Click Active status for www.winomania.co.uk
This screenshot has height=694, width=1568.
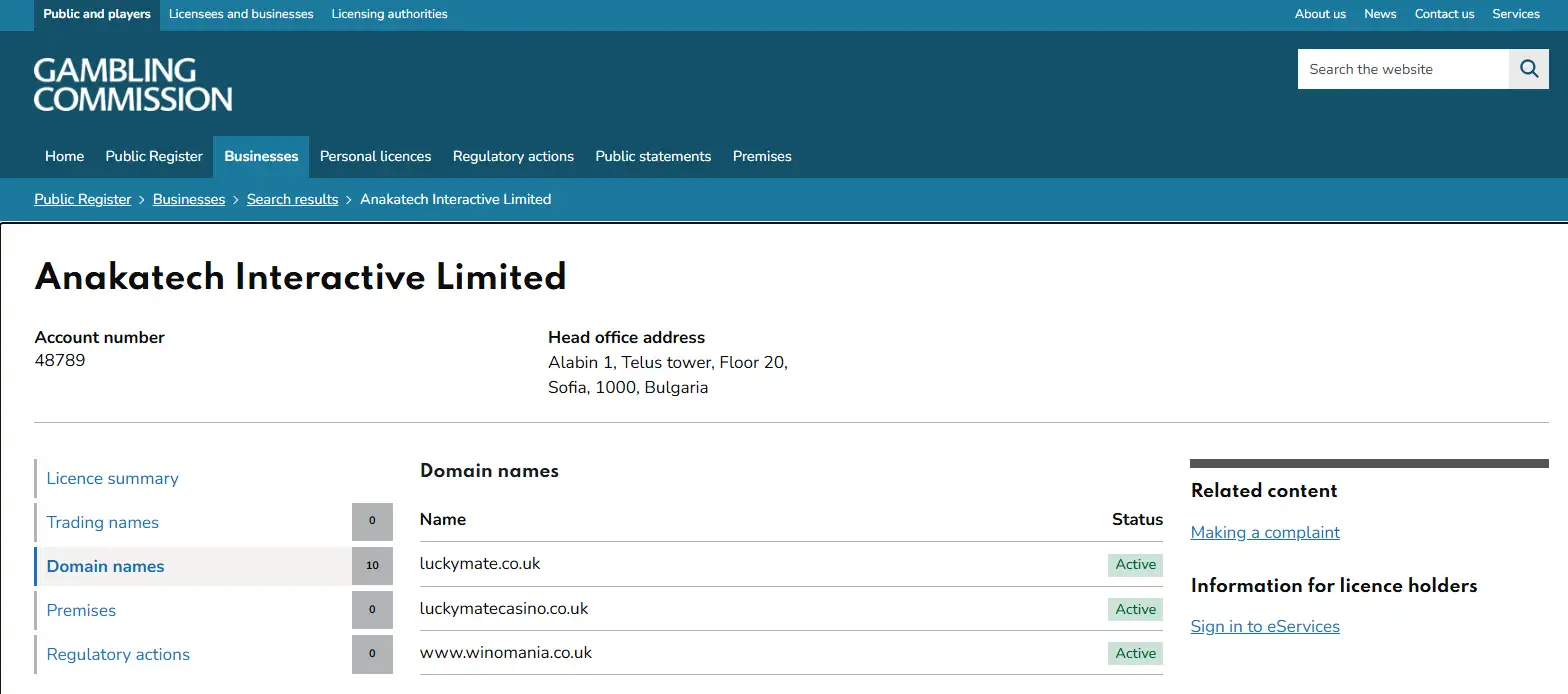(x=1135, y=653)
